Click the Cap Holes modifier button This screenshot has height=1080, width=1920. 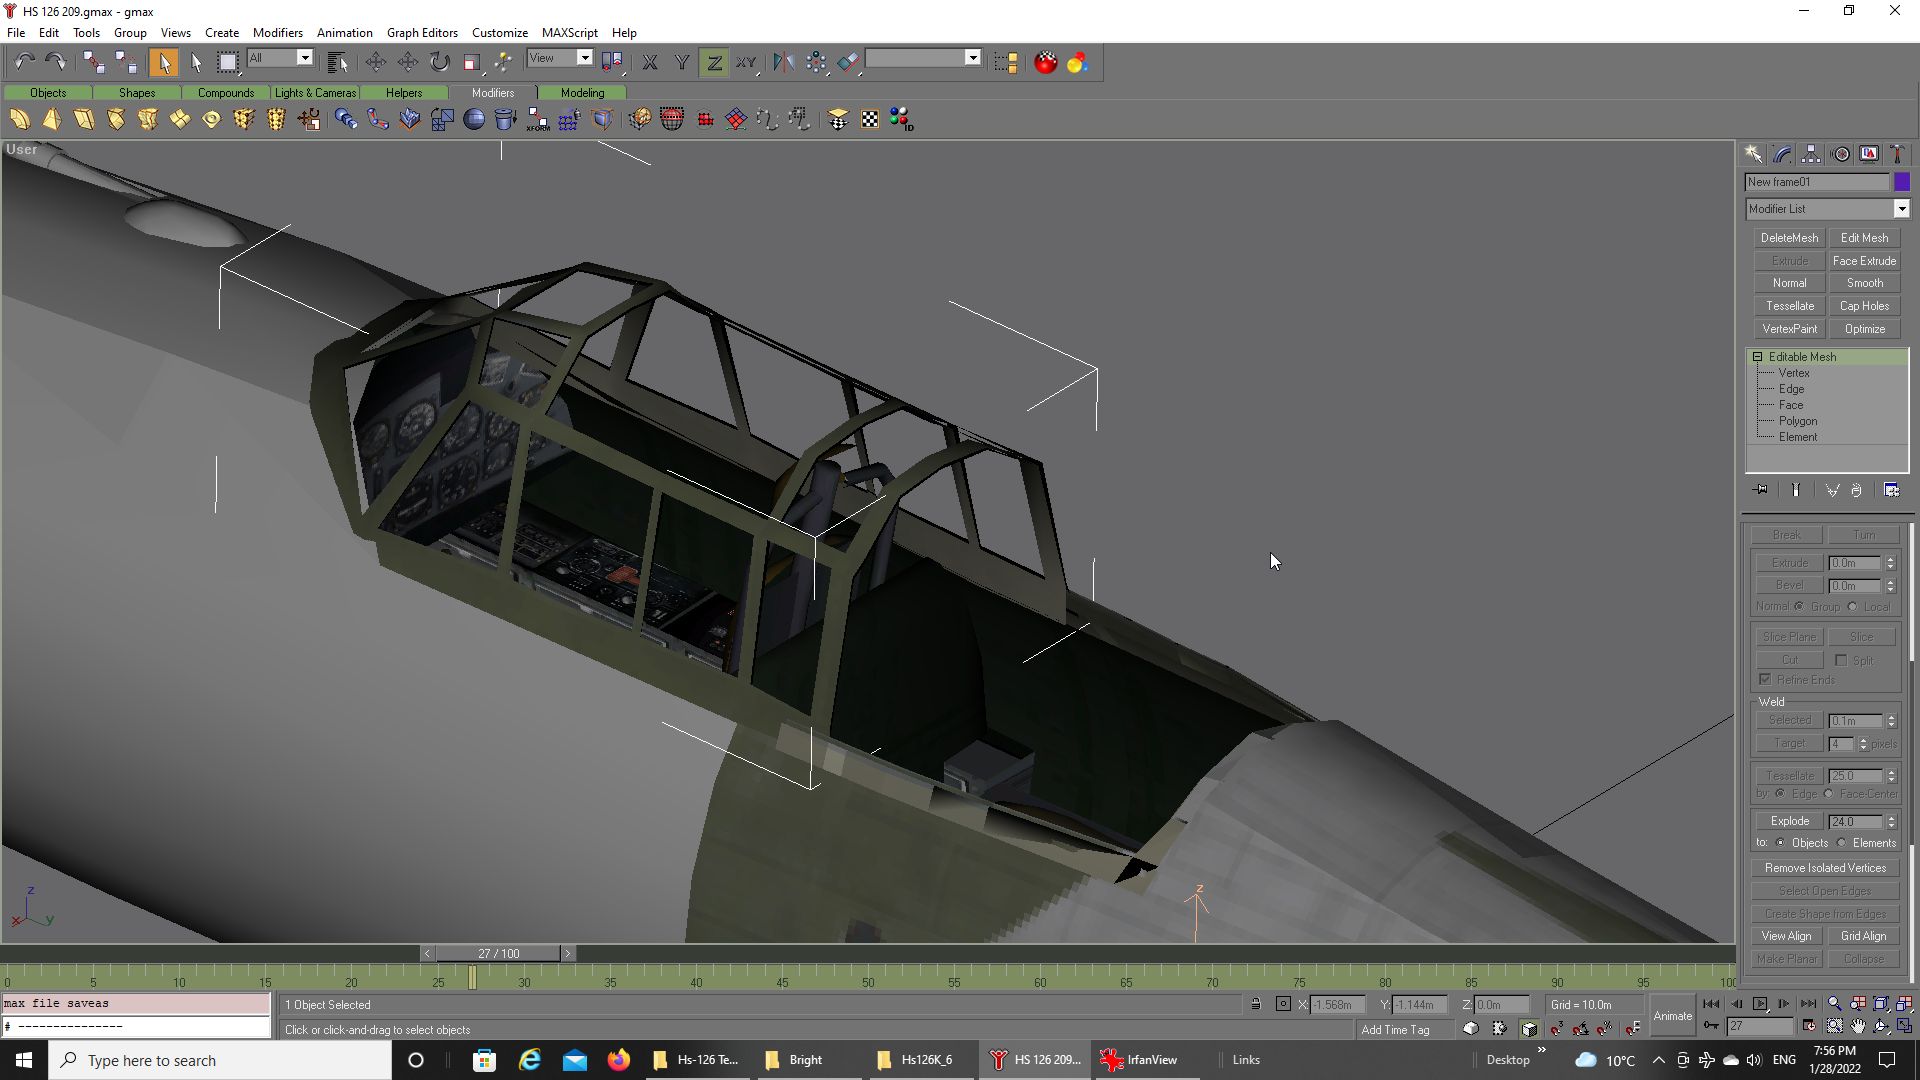pos(1864,306)
